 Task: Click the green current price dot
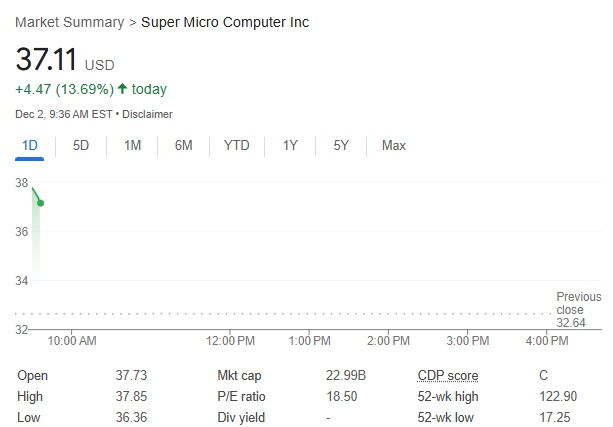40,203
